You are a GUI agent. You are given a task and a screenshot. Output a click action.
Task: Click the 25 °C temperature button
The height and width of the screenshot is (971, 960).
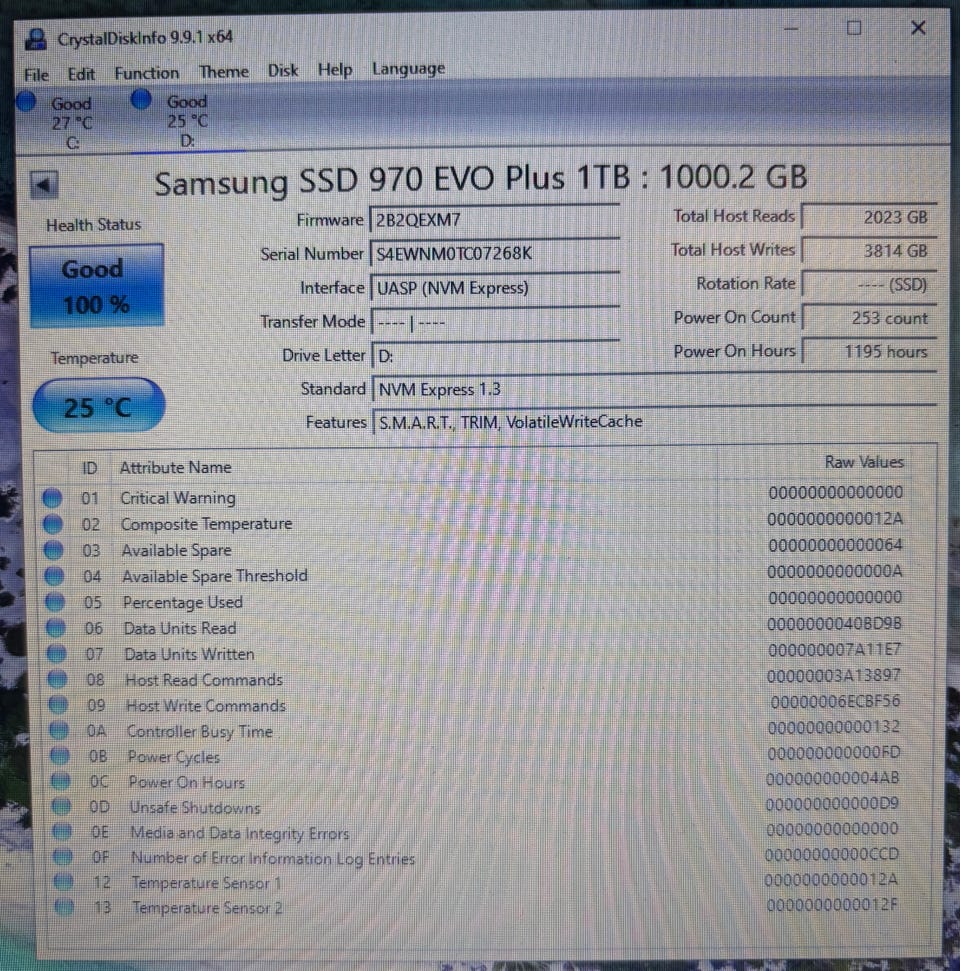(98, 406)
